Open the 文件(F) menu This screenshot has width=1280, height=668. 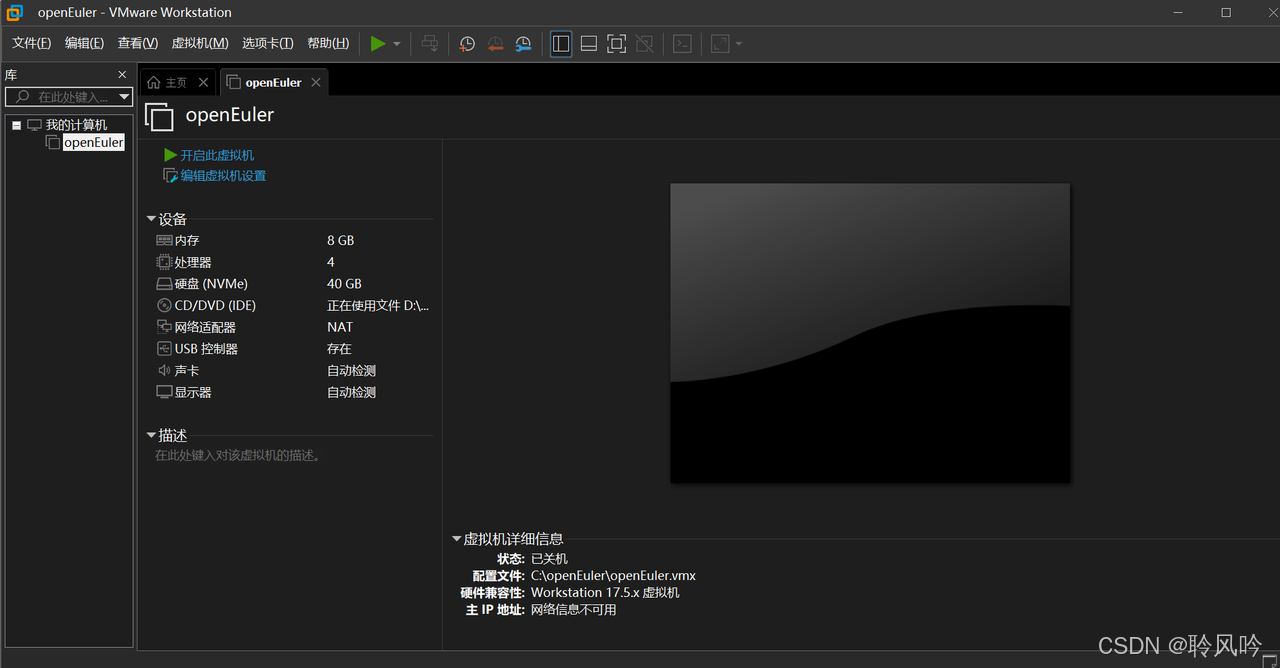point(31,43)
